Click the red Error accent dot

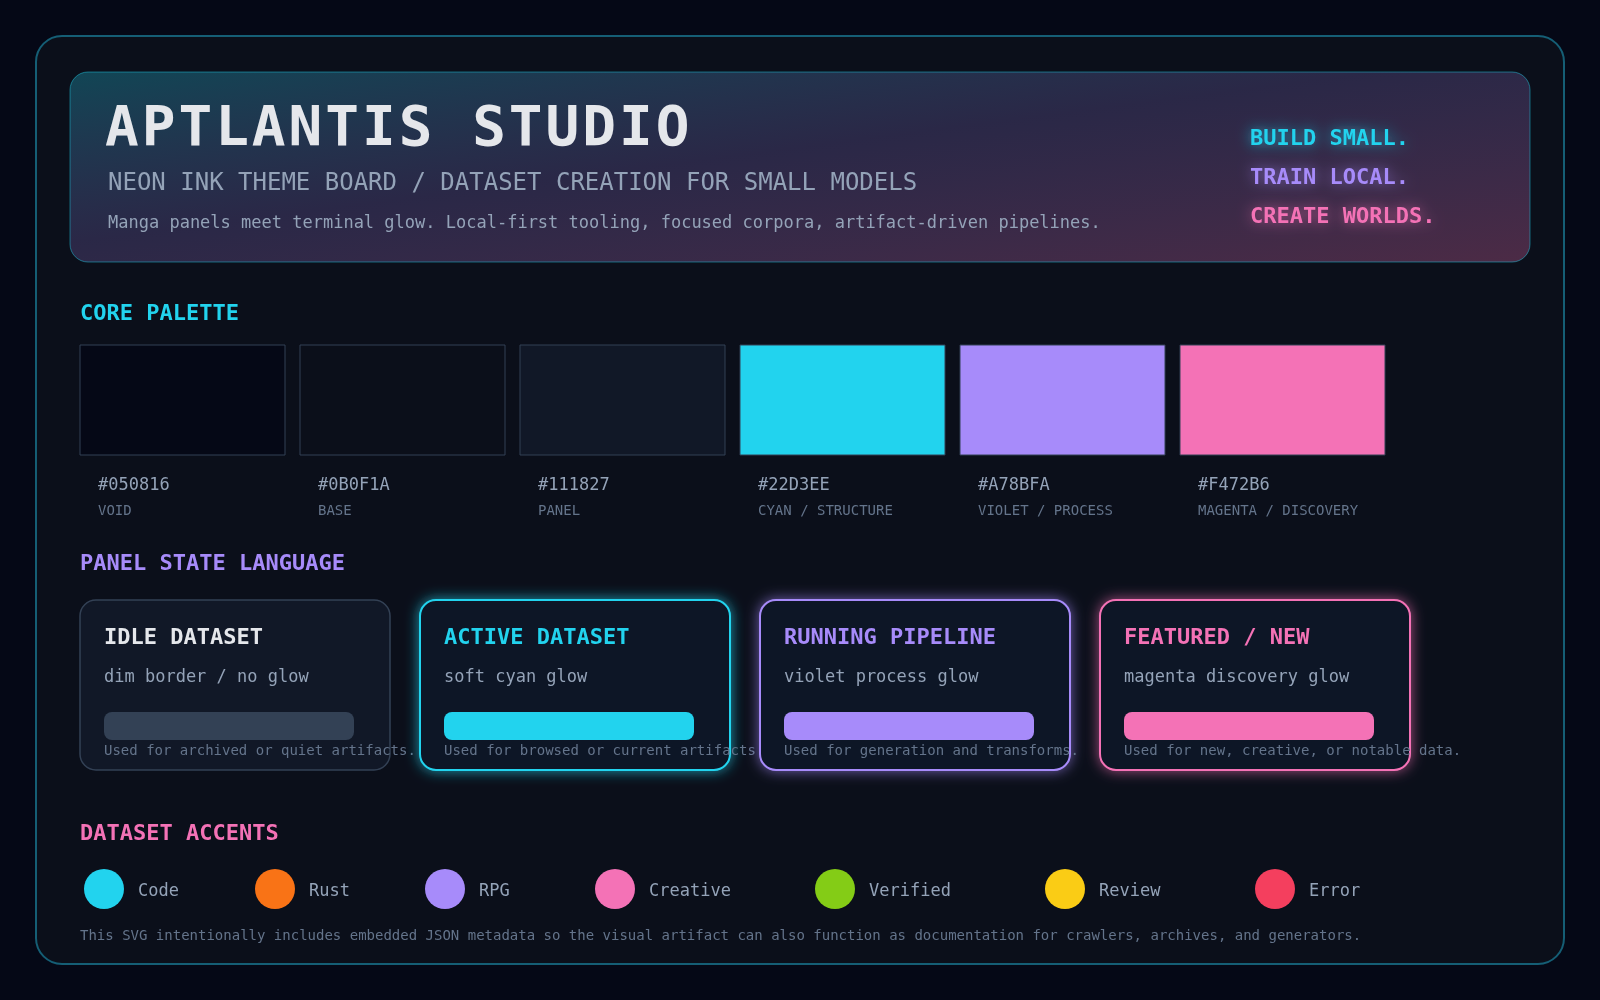(1275, 889)
